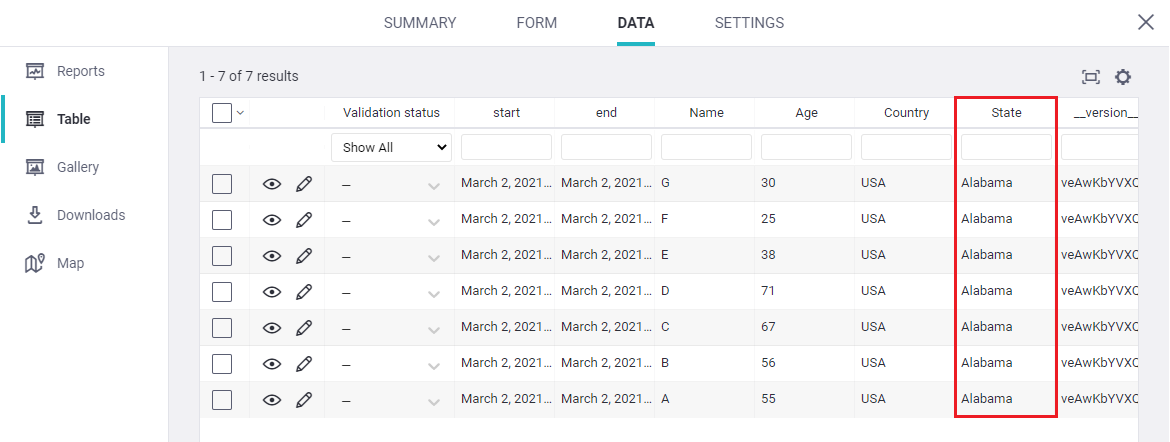Open the Downloads section
This screenshot has height=442, width=1170.
pyautogui.click(x=90, y=215)
